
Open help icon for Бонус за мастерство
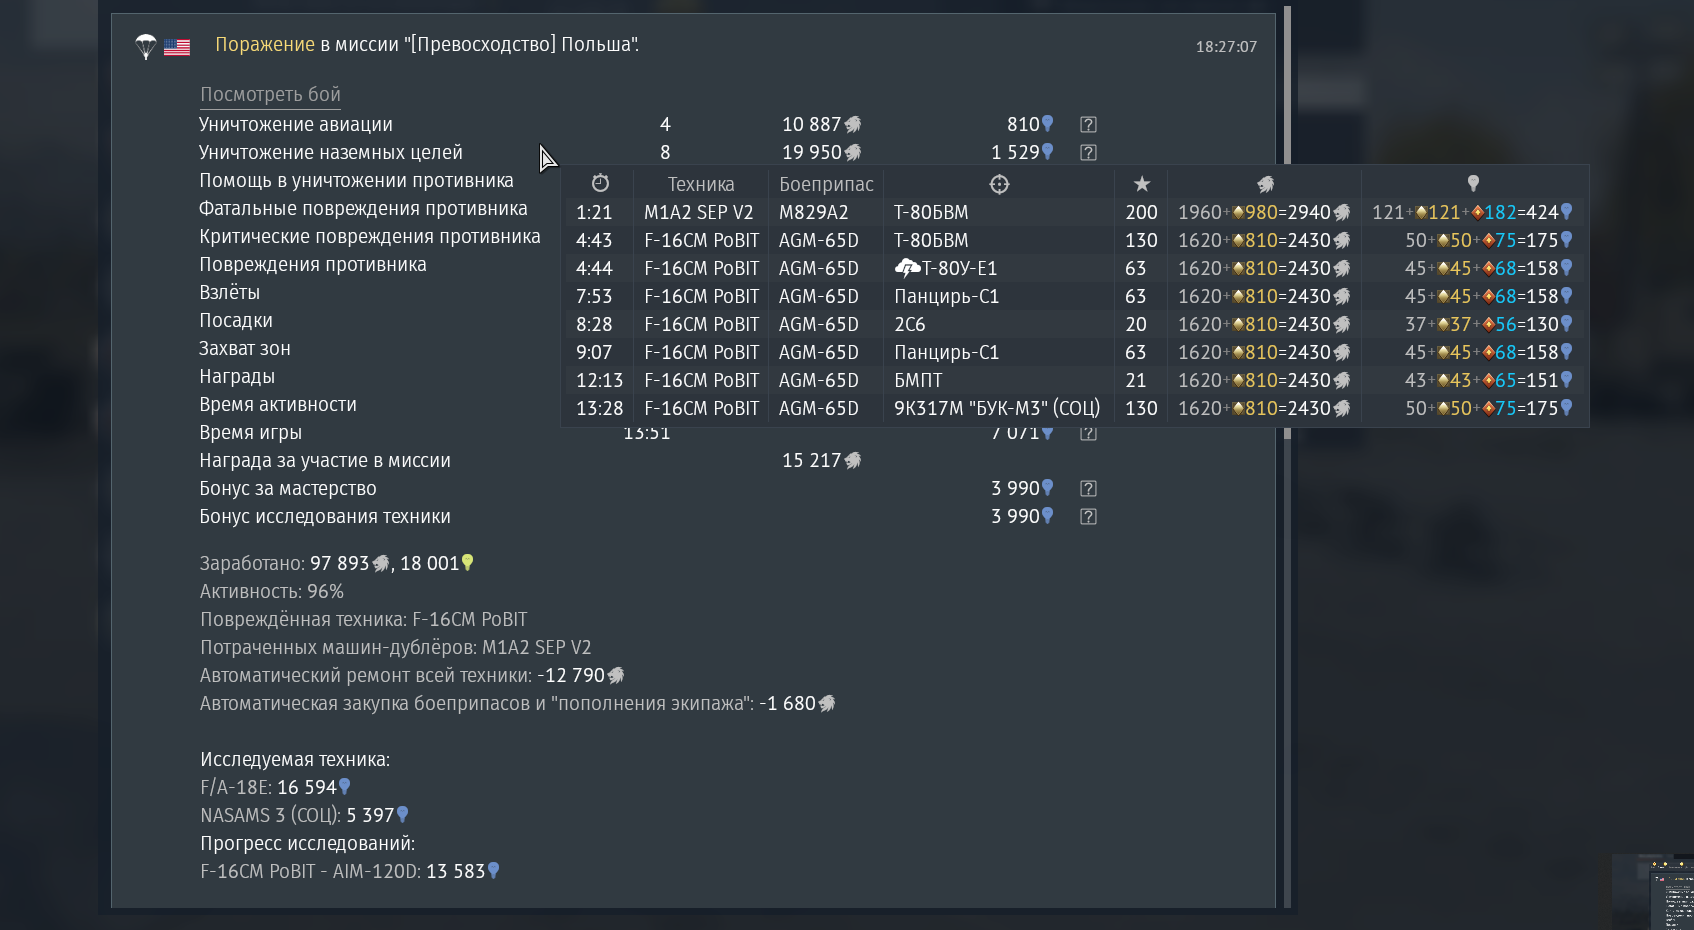(1088, 489)
